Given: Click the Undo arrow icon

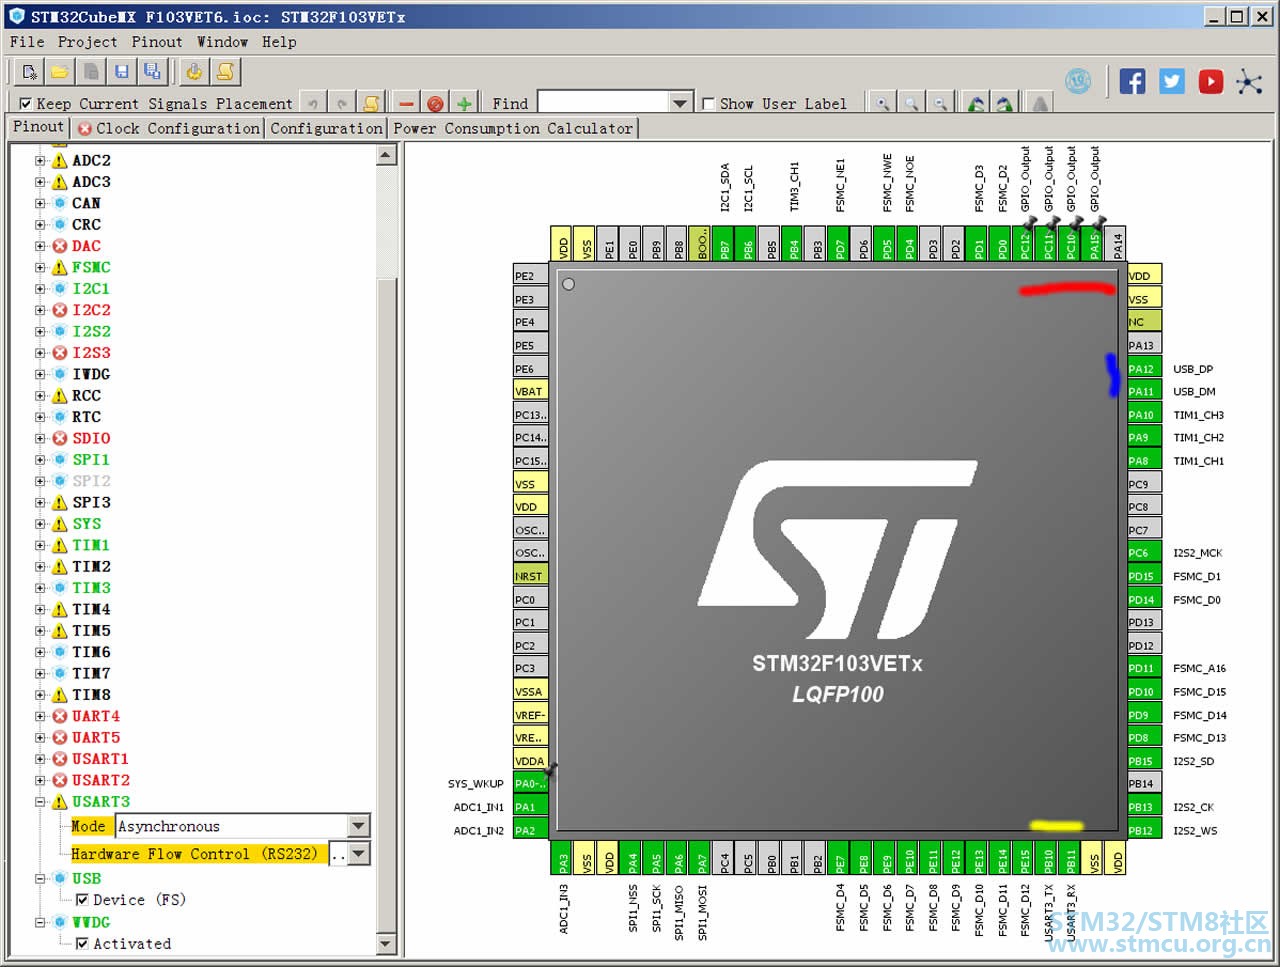Looking at the screenshot, I should (313, 103).
